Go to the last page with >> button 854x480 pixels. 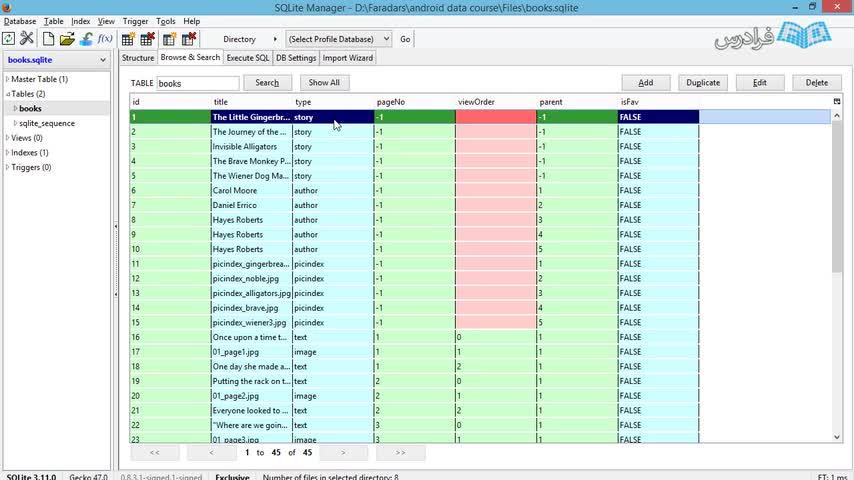pos(400,452)
